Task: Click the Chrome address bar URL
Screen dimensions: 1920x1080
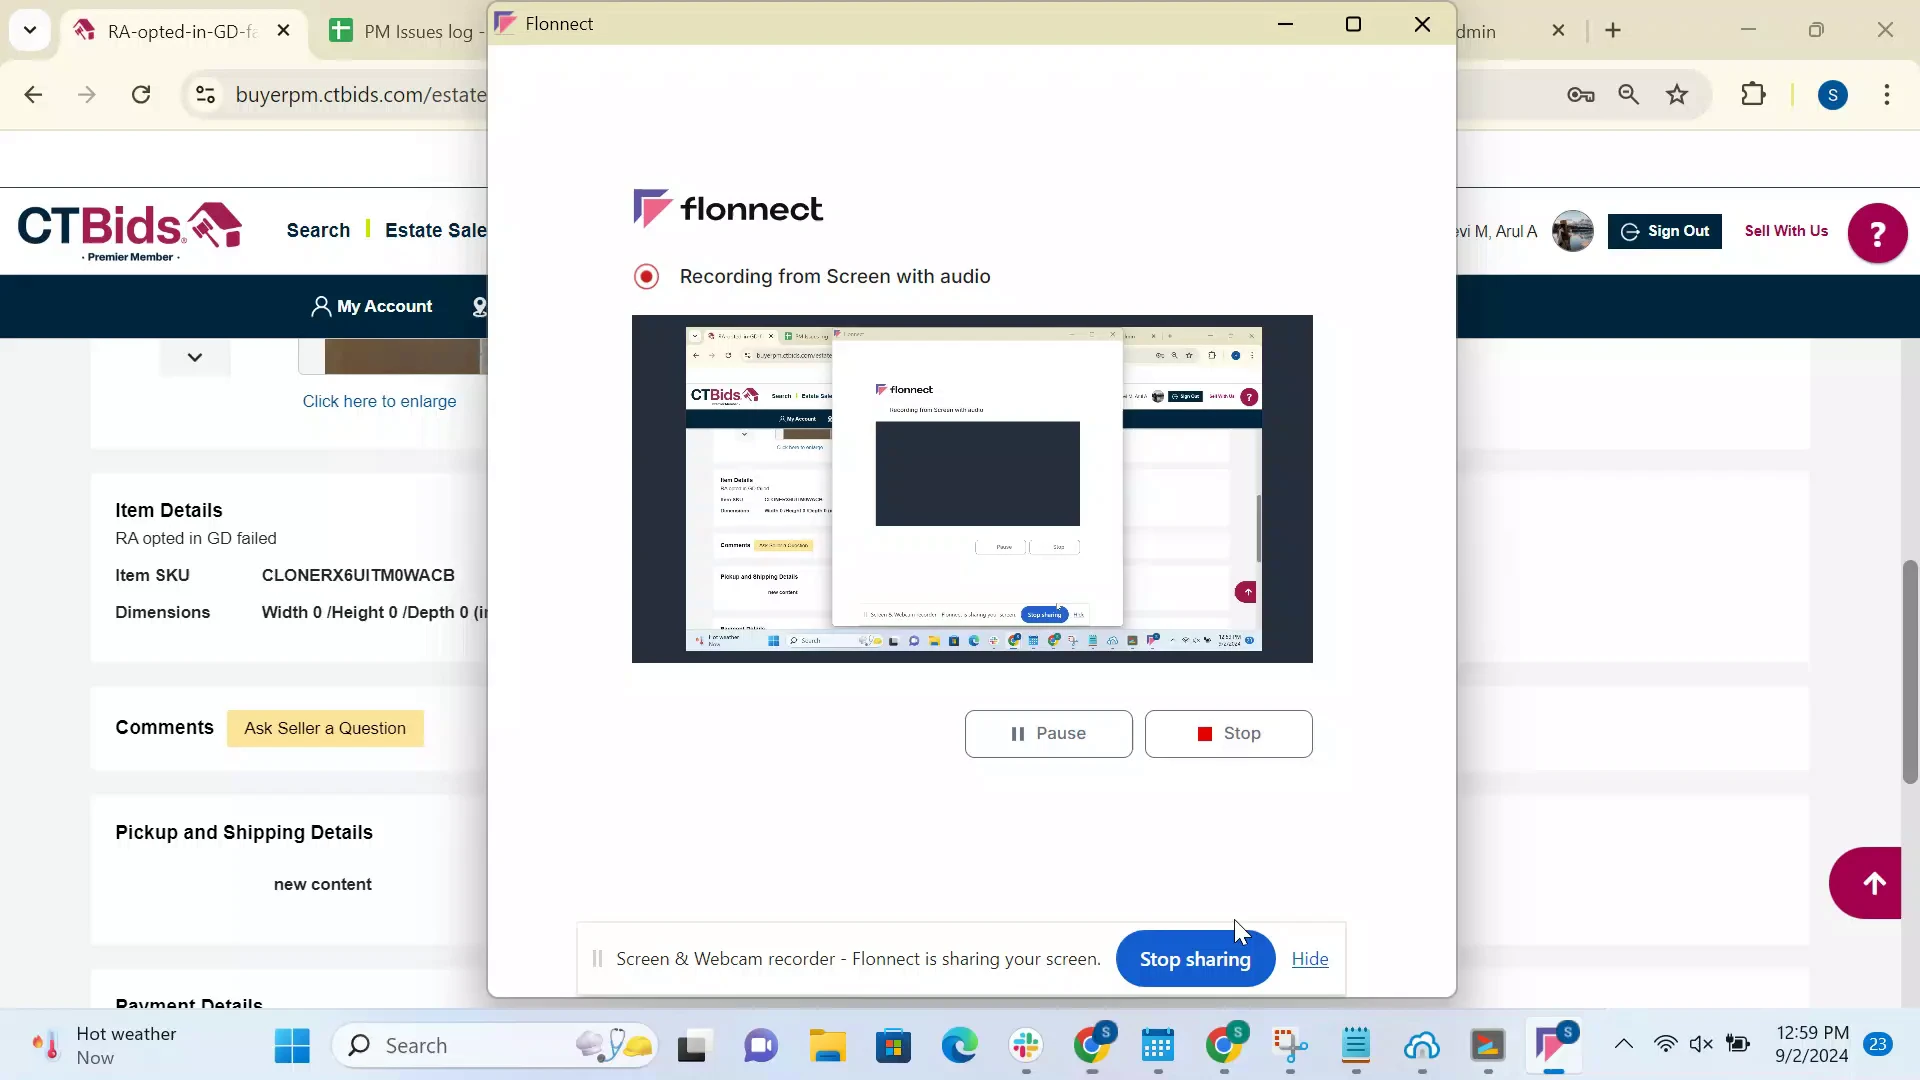Action: [361, 95]
